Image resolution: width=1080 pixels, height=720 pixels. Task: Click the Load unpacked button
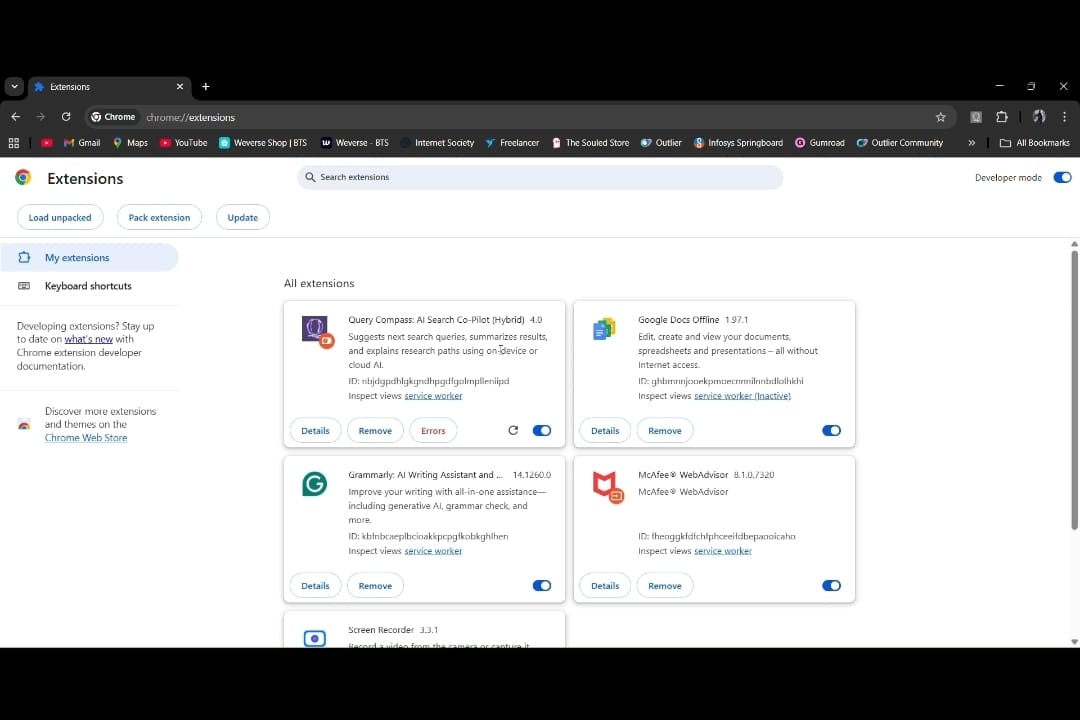point(60,218)
